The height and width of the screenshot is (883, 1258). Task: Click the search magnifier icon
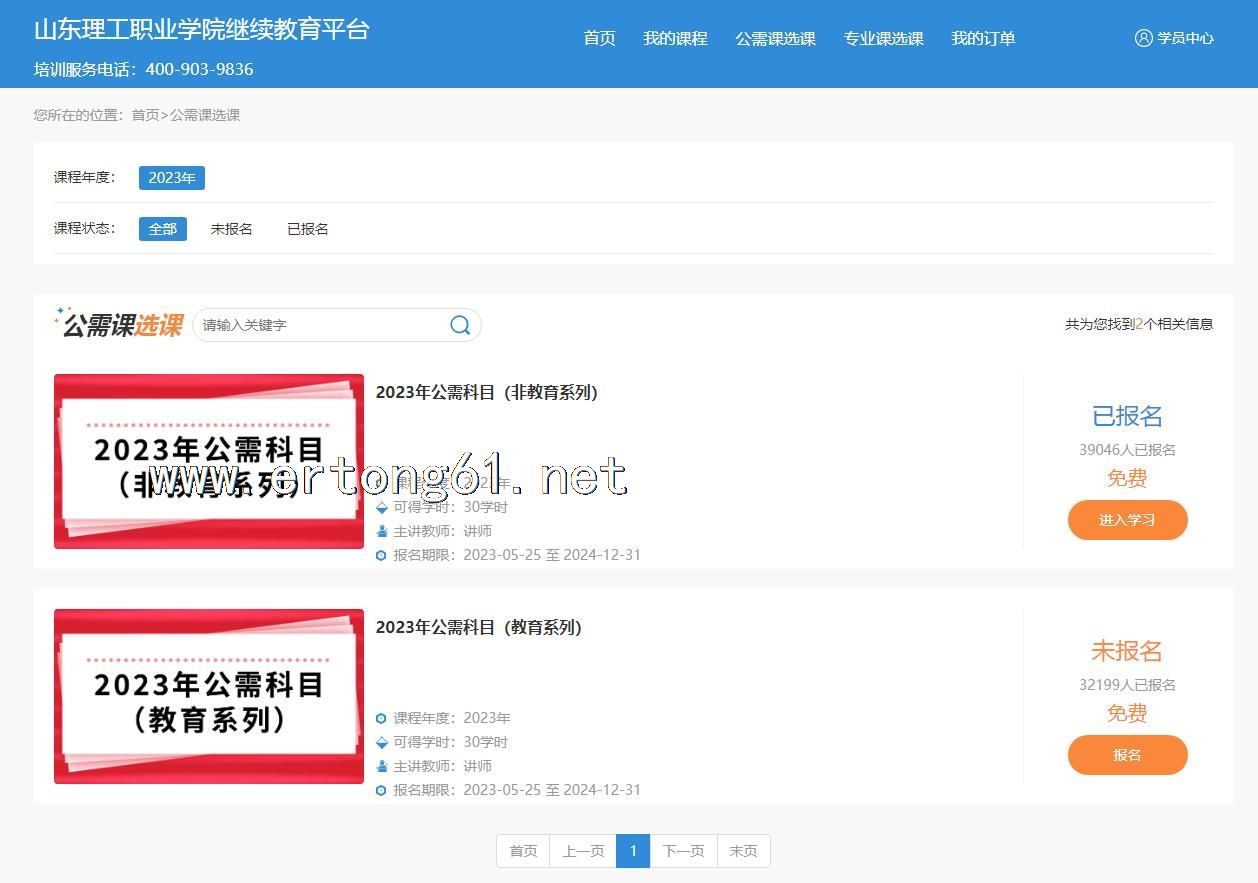[460, 325]
